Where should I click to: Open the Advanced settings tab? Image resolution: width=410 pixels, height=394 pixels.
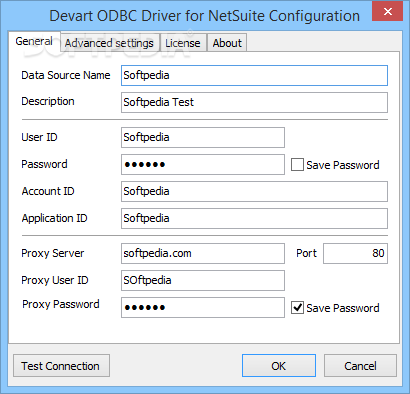click(110, 43)
